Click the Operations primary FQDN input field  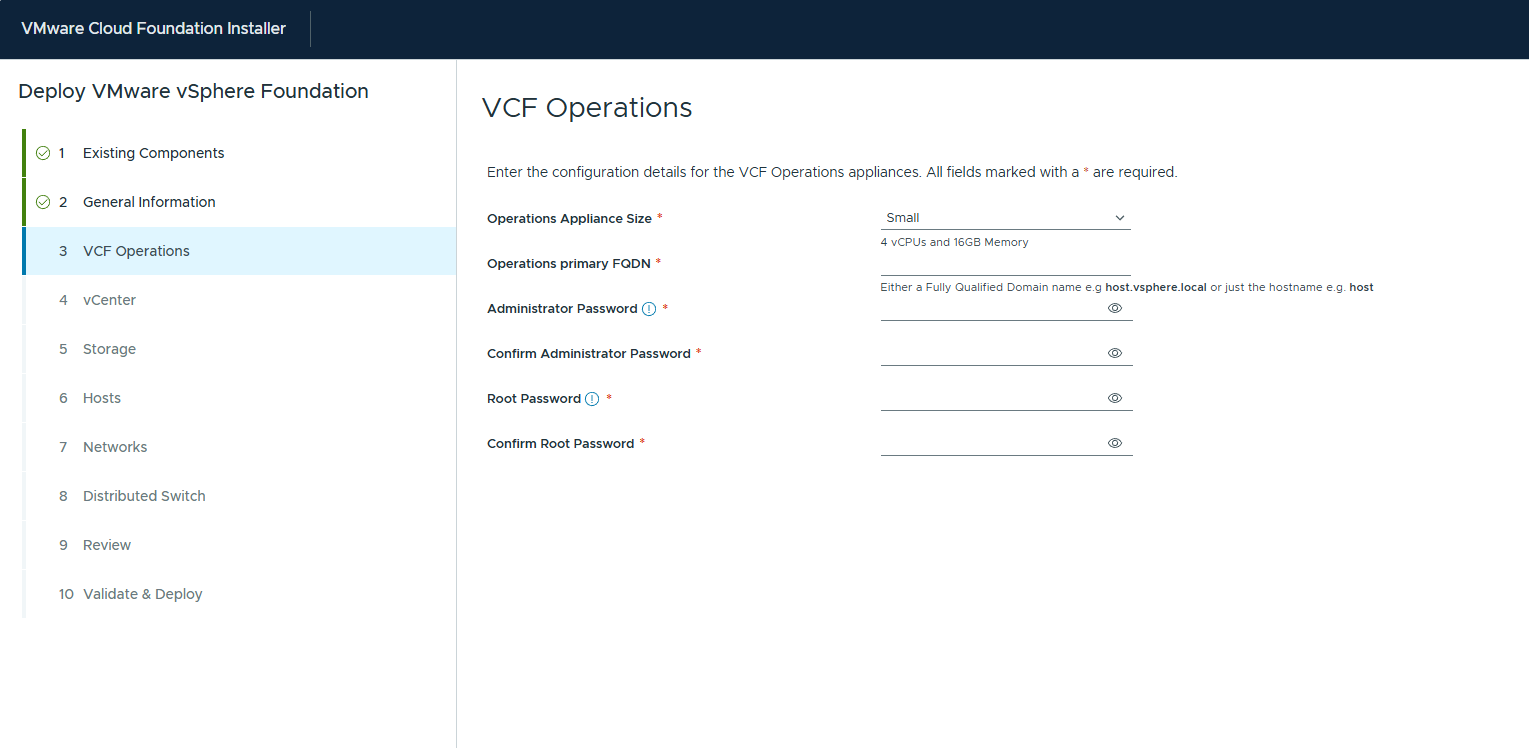tap(1004, 264)
